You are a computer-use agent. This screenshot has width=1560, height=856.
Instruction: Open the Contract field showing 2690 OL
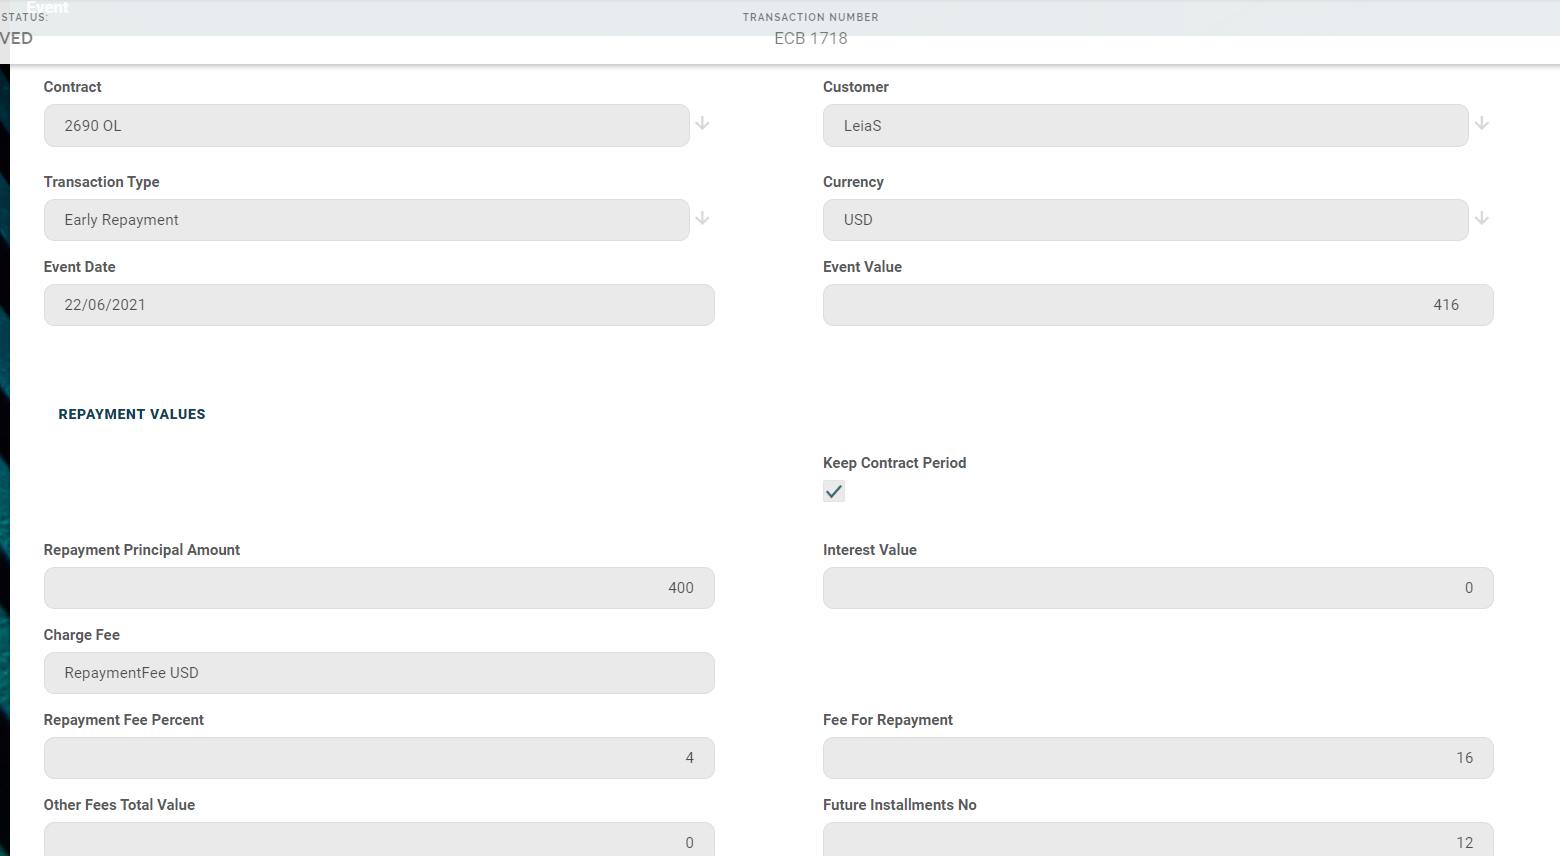click(366, 126)
